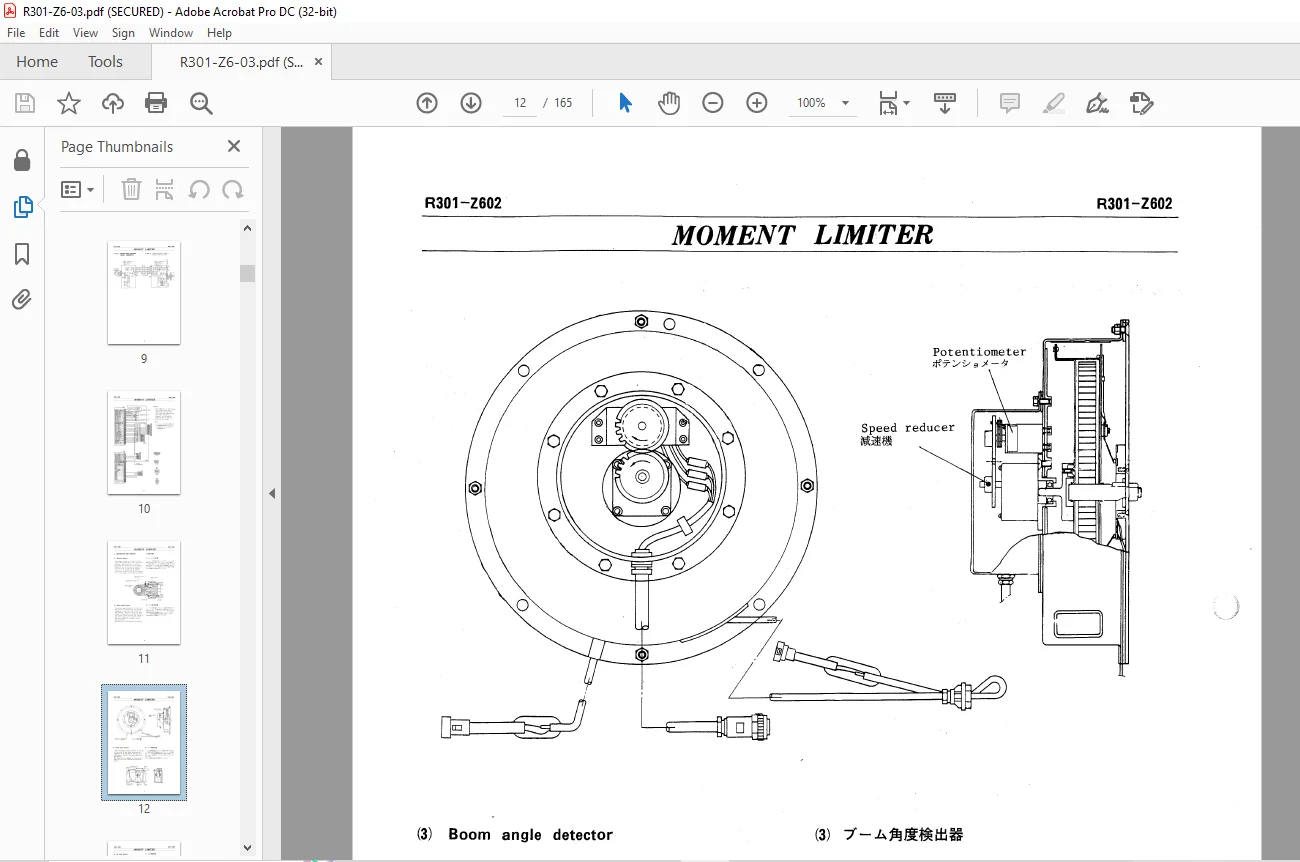Image resolution: width=1300 pixels, height=862 pixels.
Task: Open fit page width options
Action: (893, 103)
